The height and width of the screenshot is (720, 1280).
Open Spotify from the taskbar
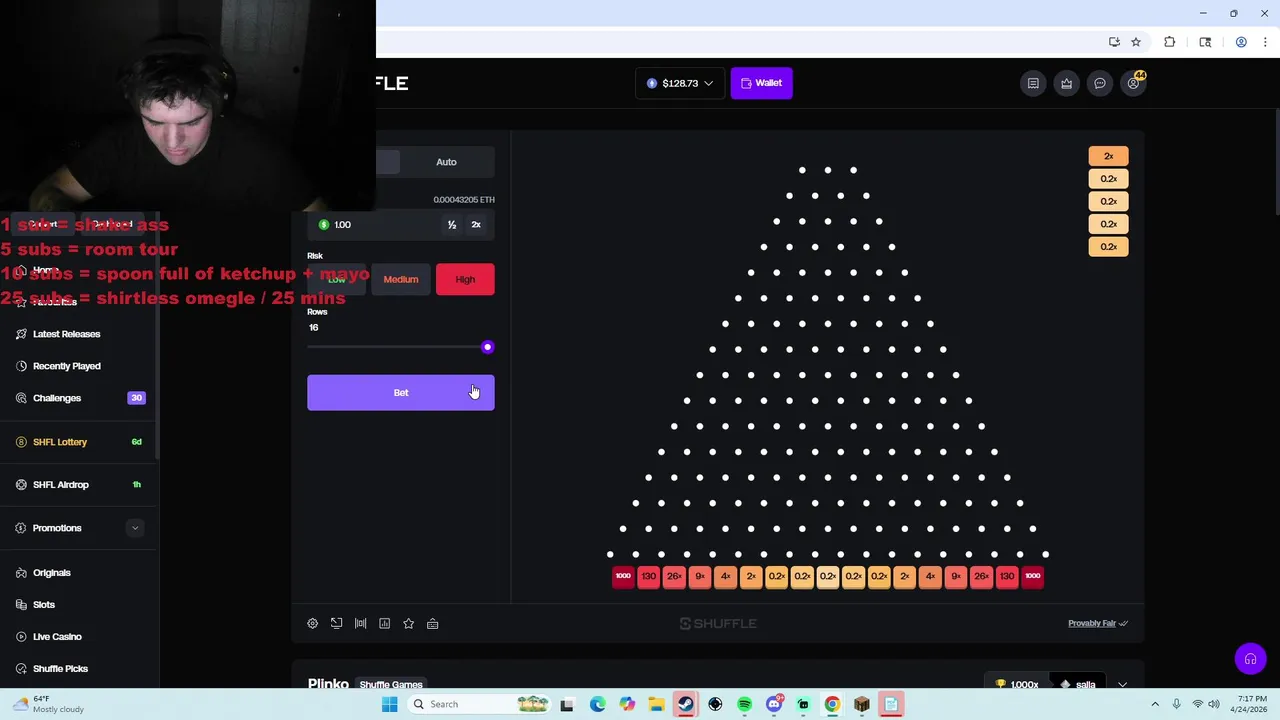tap(744, 704)
